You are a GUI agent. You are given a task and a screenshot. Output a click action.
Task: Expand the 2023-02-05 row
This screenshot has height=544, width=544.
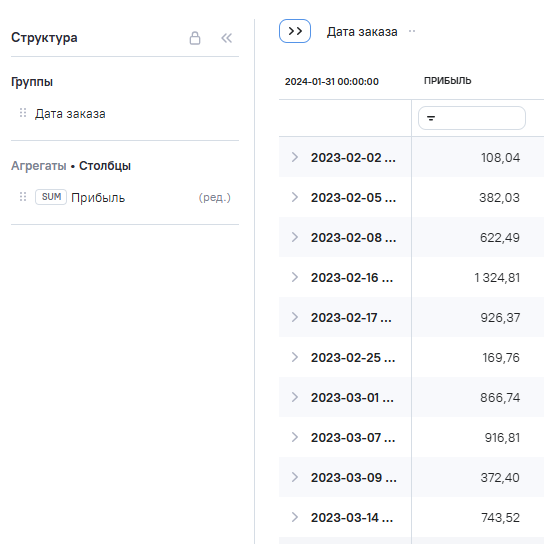pyautogui.click(x=295, y=197)
